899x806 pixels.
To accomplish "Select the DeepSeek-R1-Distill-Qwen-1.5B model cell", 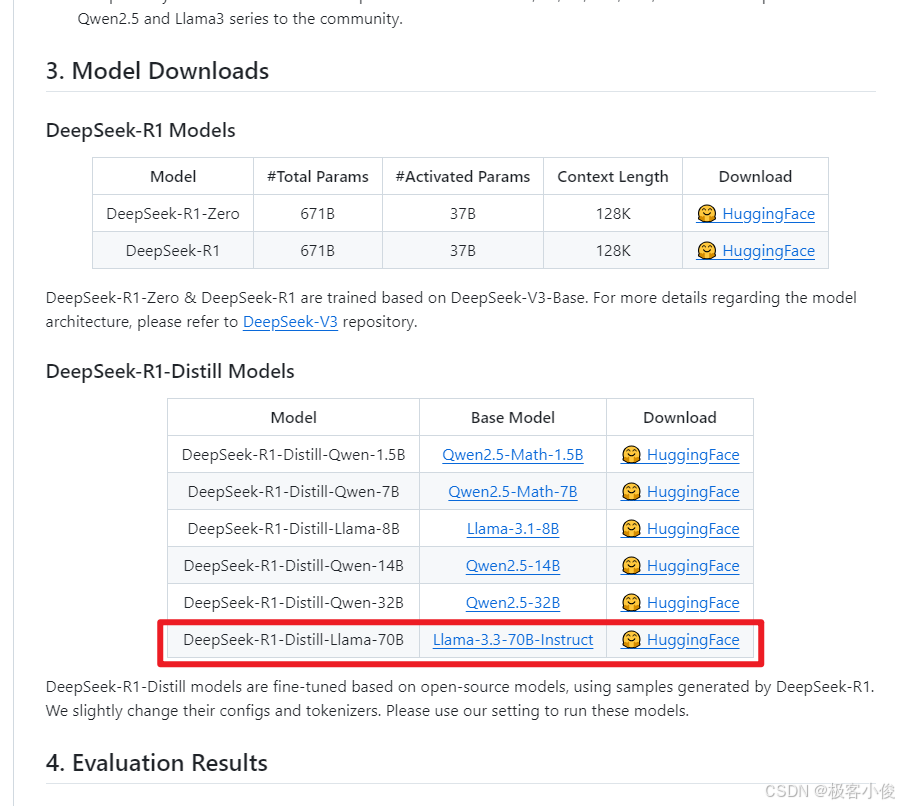I will [x=294, y=455].
